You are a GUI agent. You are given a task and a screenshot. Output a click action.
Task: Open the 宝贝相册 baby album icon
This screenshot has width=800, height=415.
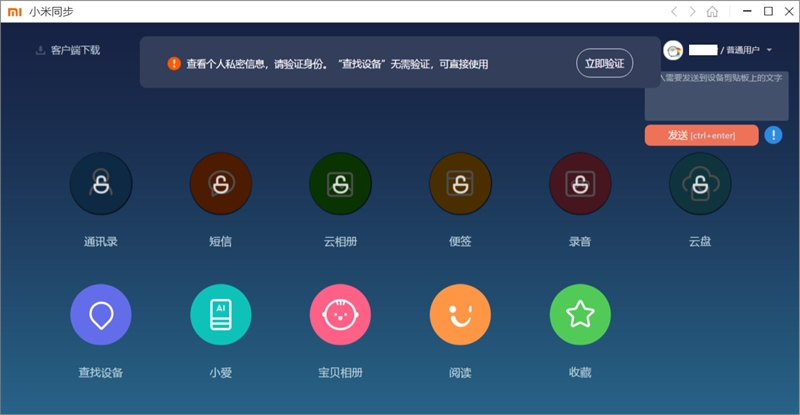click(341, 315)
